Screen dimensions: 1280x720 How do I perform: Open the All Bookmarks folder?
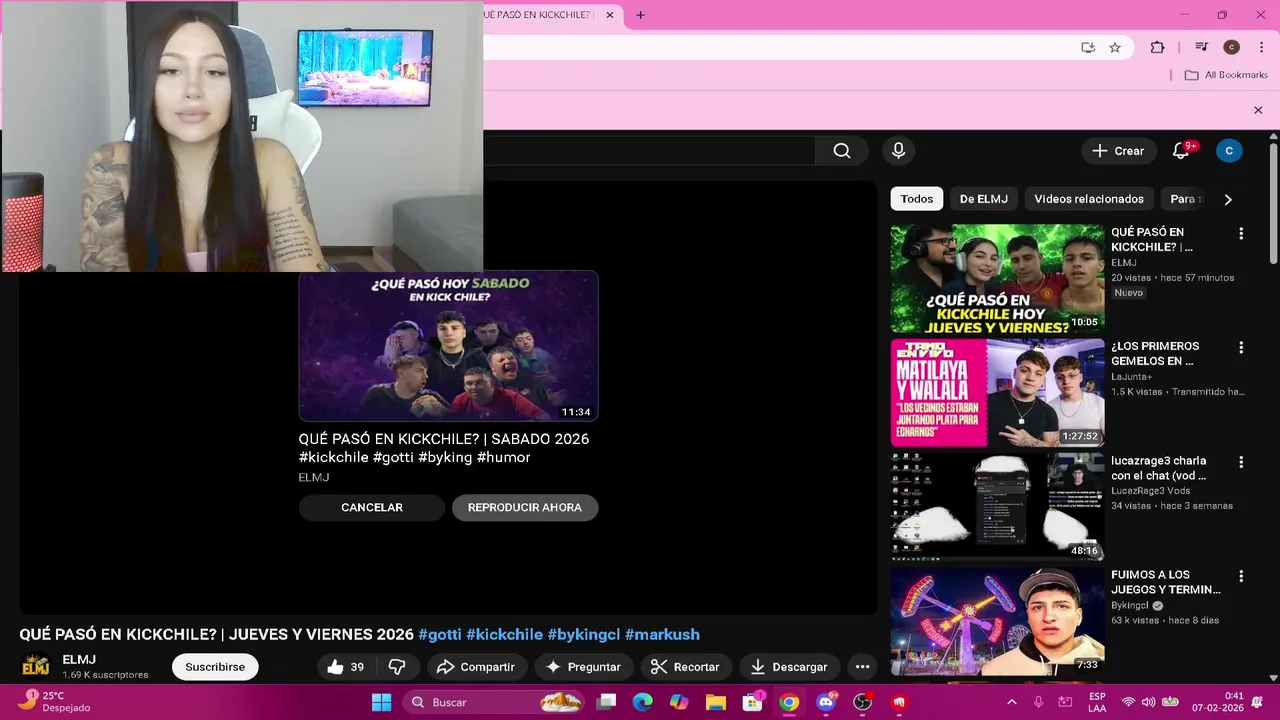(1226, 75)
